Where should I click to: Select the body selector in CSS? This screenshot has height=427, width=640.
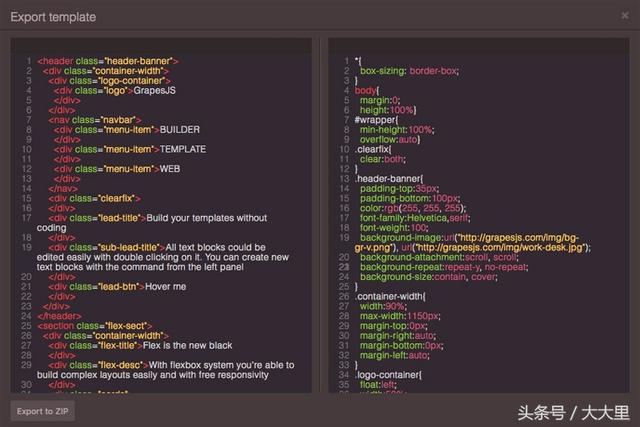coord(367,91)
